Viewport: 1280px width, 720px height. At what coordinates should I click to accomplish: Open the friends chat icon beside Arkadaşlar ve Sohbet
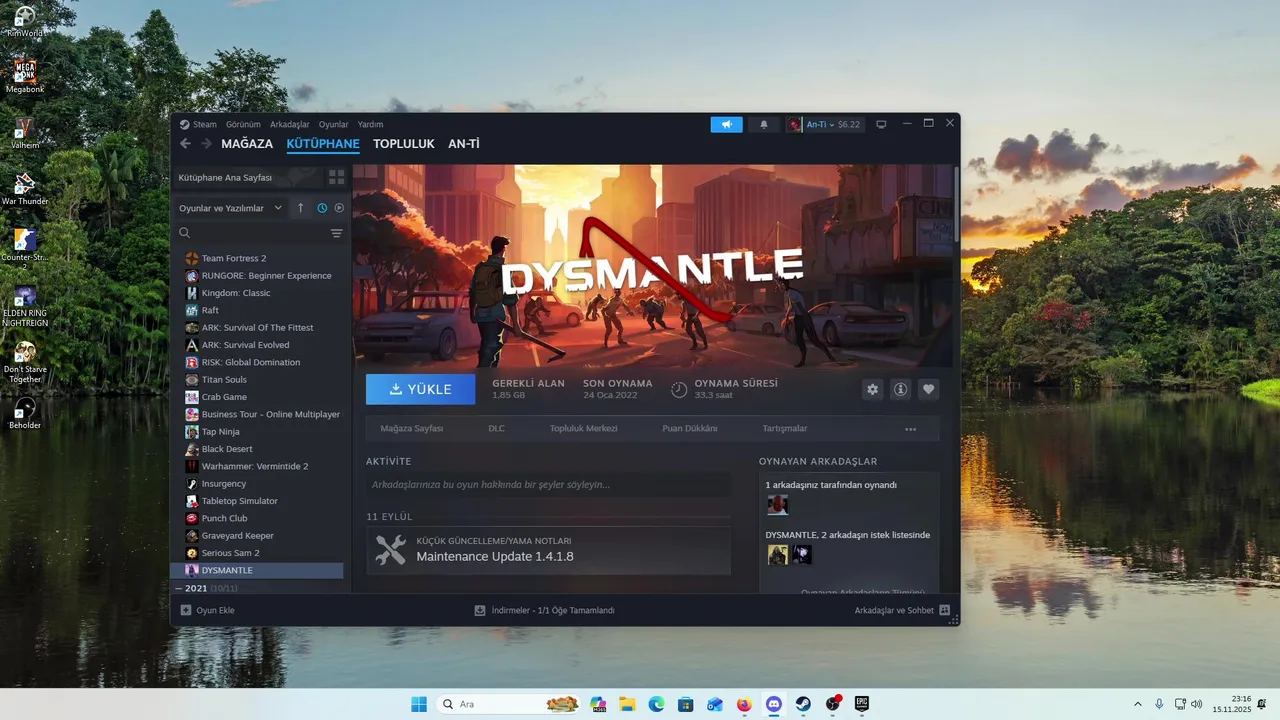coord(944,610)
